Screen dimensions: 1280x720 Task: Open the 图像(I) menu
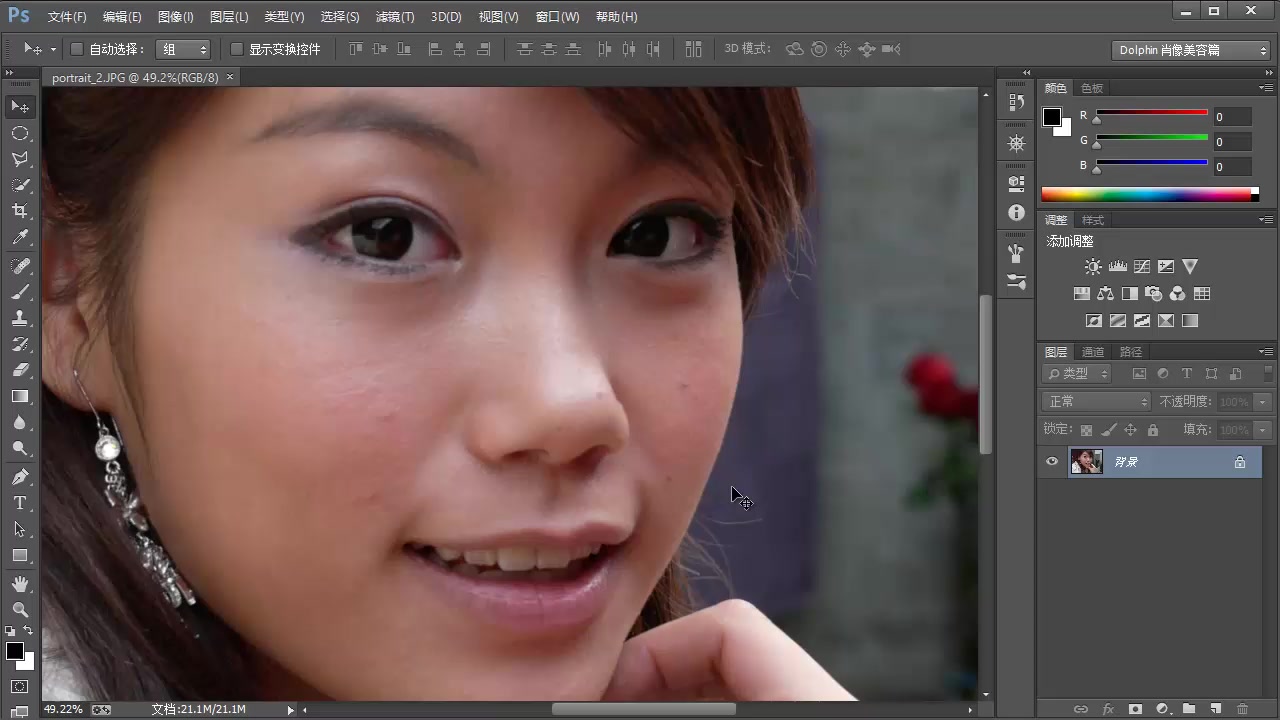tap(176, 17)
